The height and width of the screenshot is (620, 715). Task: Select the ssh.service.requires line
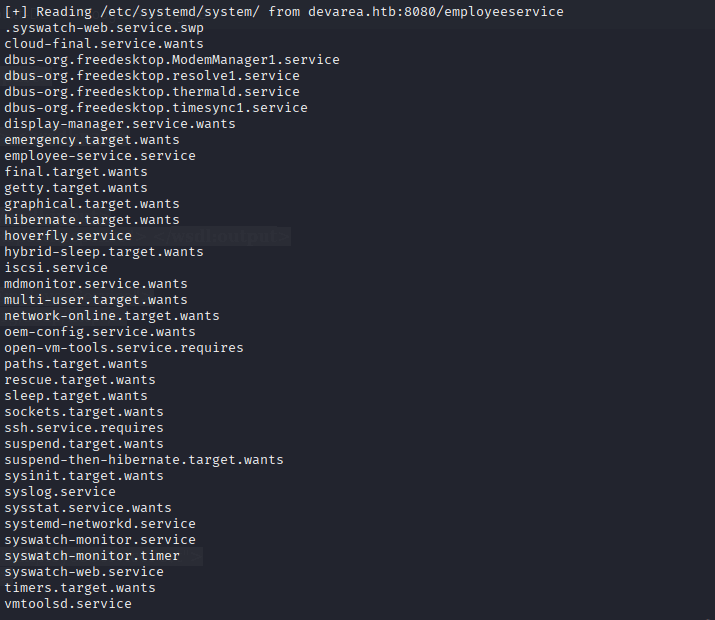[x=84, y=428]
